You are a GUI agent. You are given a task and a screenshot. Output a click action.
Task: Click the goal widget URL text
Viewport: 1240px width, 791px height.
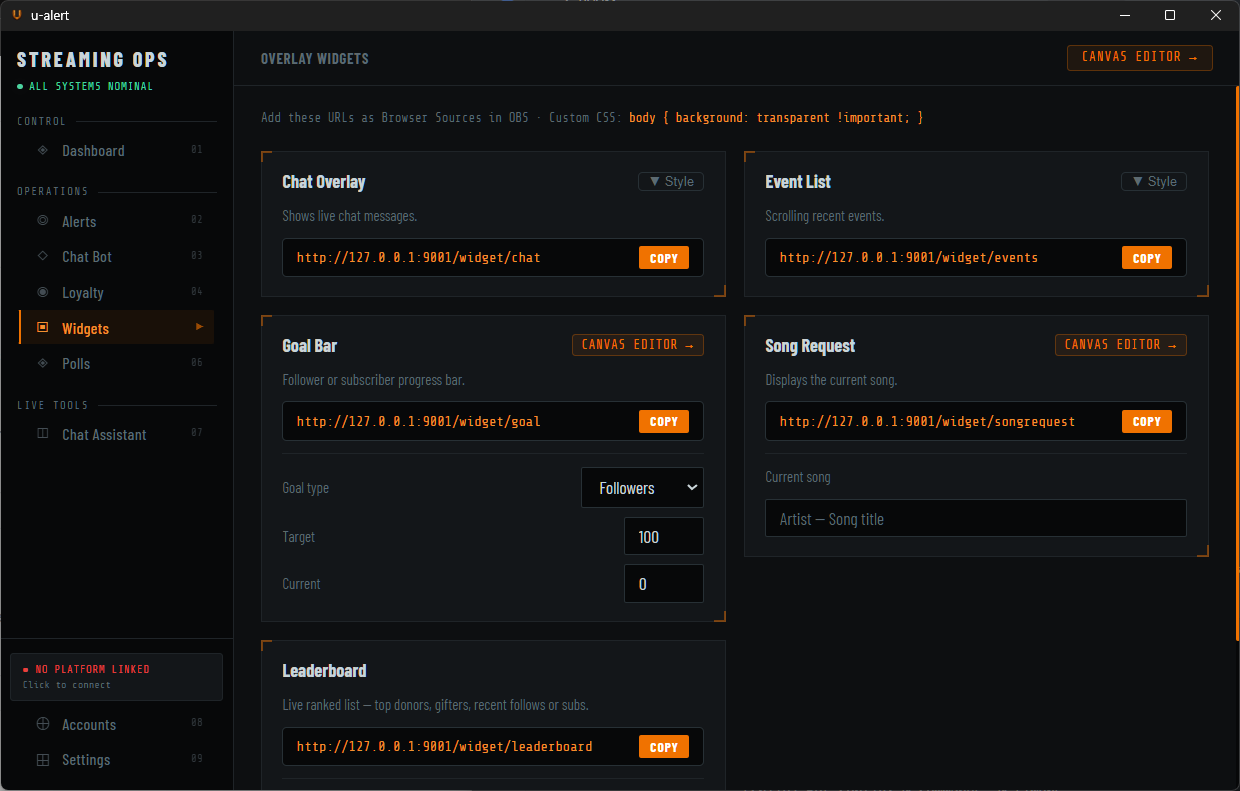pos(418,421)
